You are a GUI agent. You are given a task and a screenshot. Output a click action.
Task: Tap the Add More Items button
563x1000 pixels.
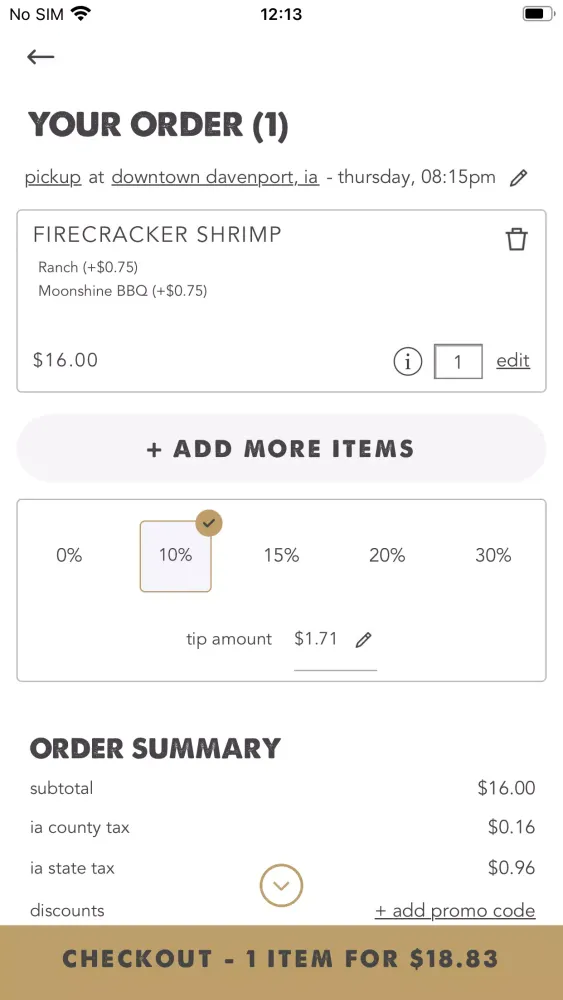coord(281,448)
